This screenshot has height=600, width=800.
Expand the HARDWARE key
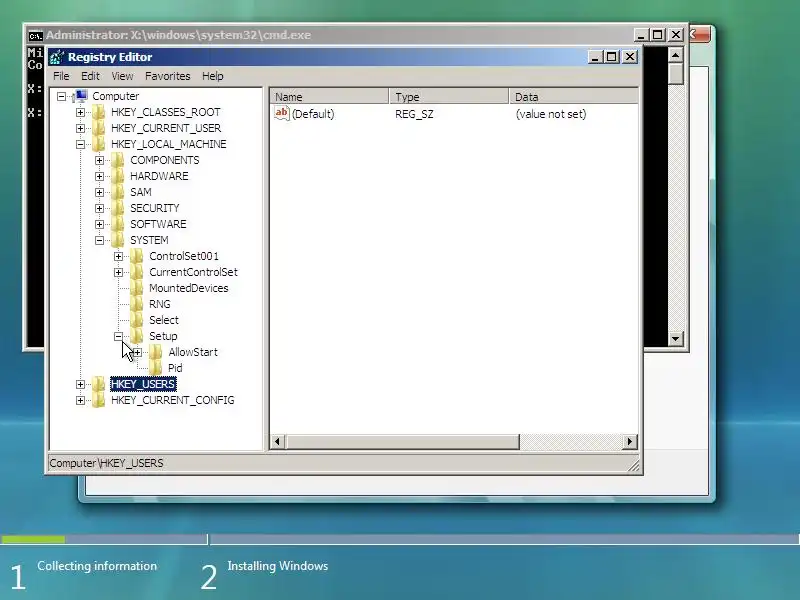pyautogui.click(x=99, y=176)
